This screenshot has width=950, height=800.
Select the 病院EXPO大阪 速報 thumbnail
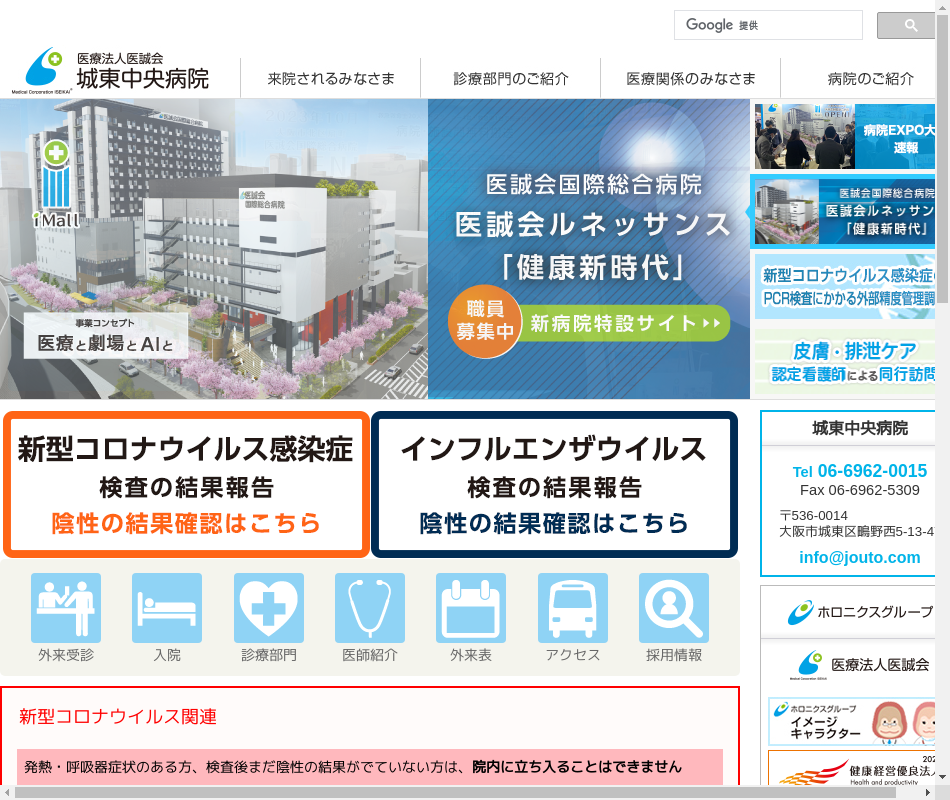point(846,136)
